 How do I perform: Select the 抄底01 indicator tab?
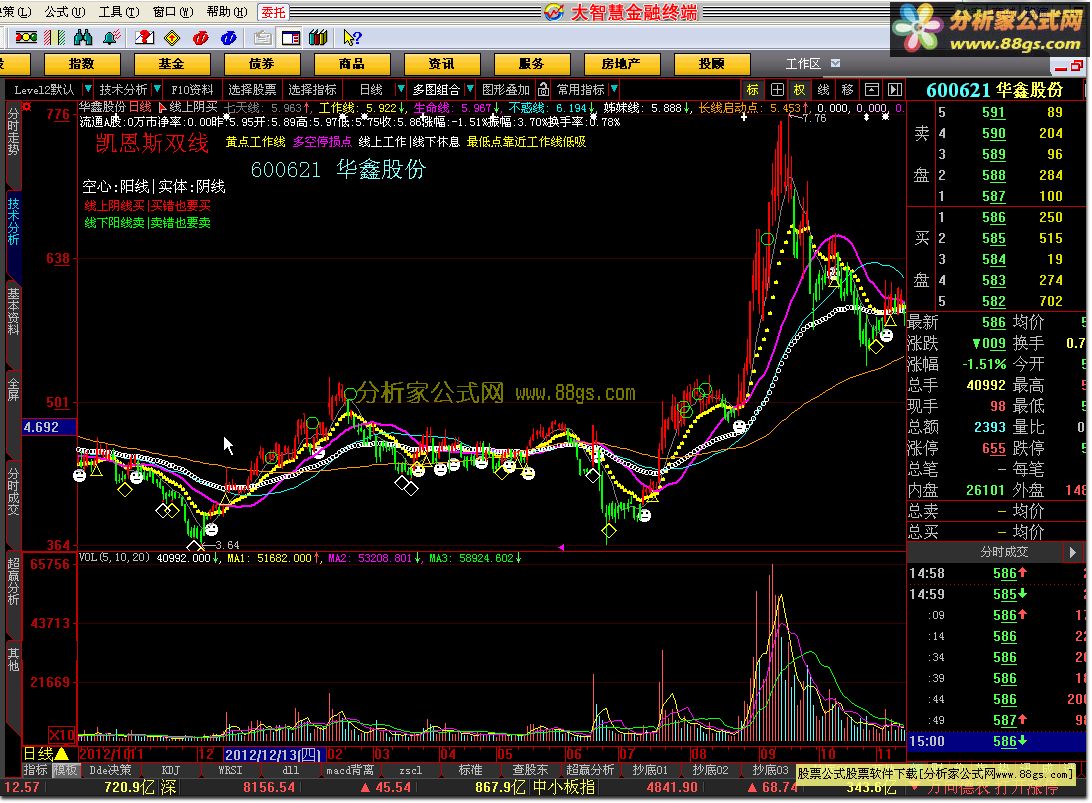pyautogui.click(x=650, y=770)
